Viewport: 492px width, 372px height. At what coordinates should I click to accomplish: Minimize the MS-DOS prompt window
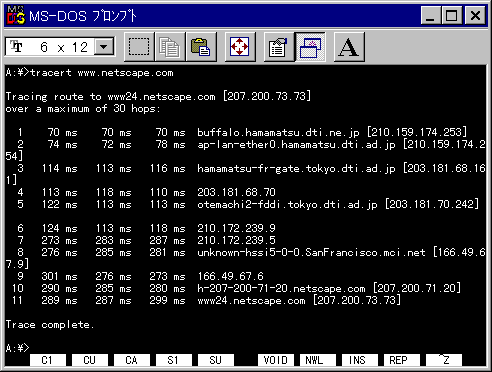pyautogui.click(x=431, y=15)
